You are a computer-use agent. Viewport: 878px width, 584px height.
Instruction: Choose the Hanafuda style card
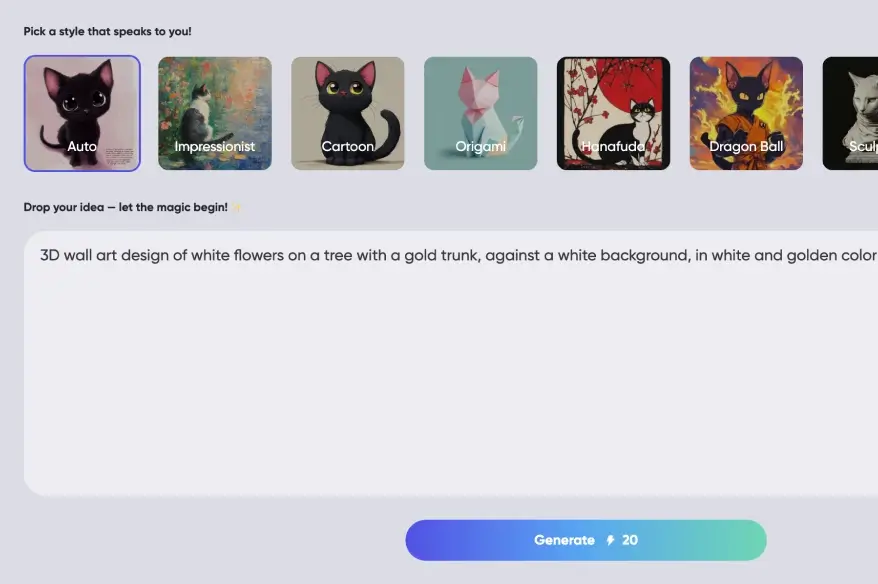(613, 113)
